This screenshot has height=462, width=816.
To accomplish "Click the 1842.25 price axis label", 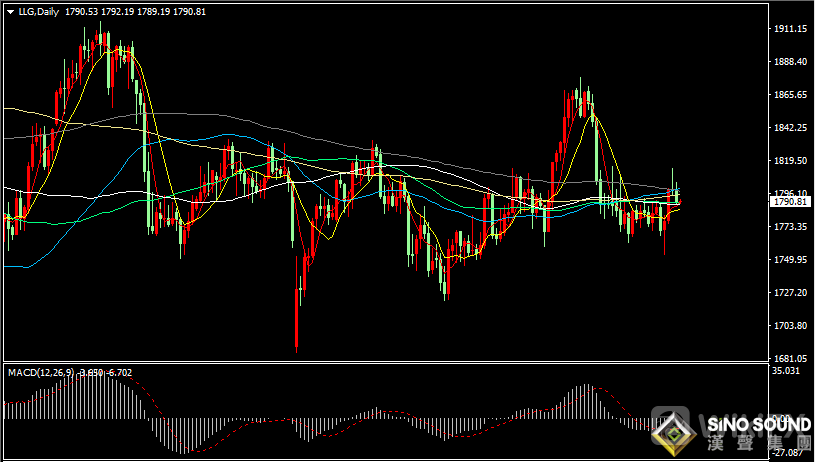I will pyautogui.click(x=790, y=128).
